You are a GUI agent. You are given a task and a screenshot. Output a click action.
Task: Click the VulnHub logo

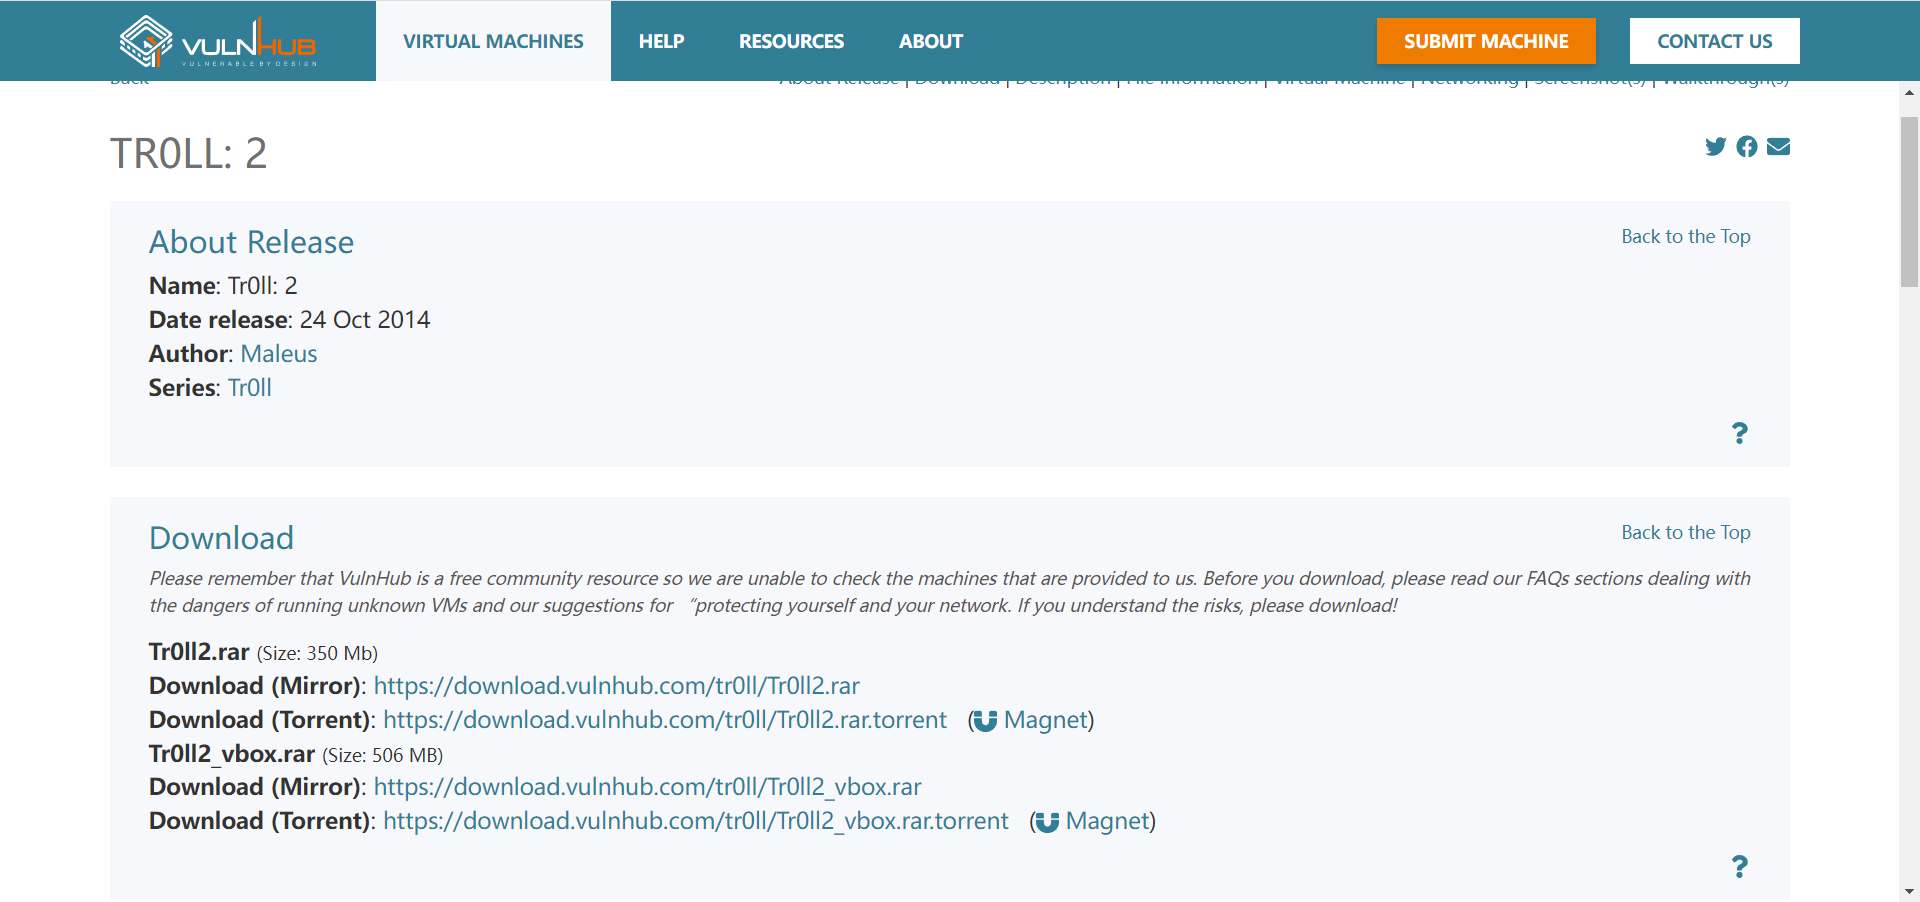(218, 41)
